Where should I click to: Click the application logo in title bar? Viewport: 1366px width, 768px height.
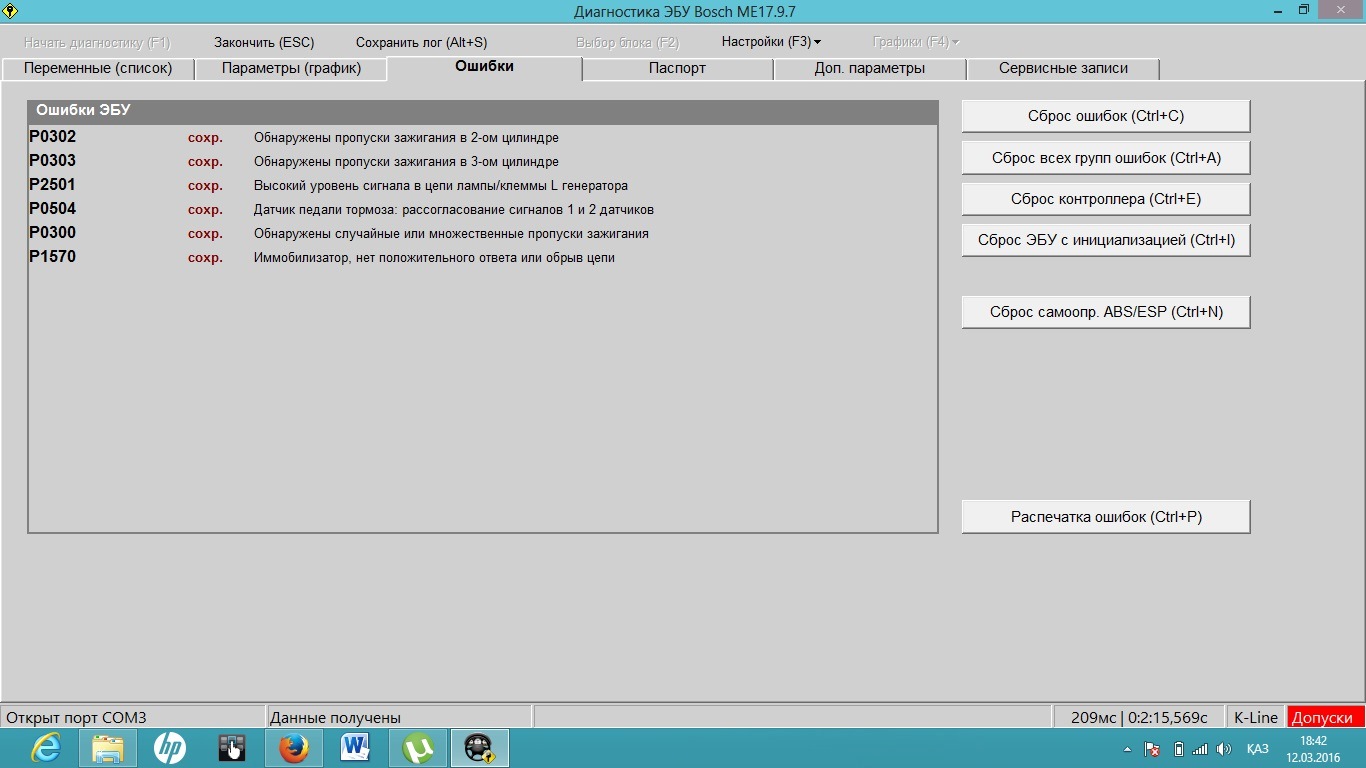pos(11,10)
